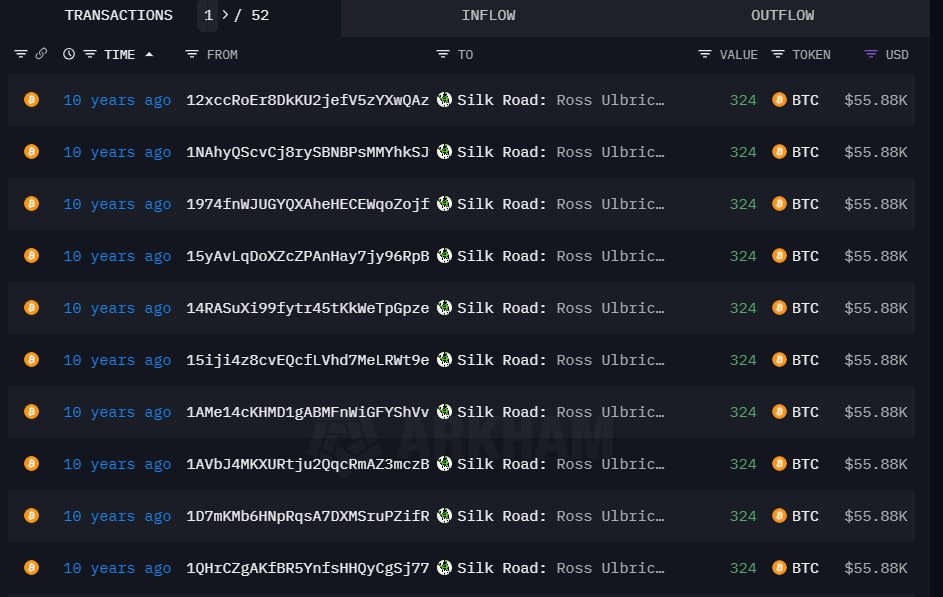
Task: Click the Bitcoin icon in the third row
Action: [x=31, y=204]
